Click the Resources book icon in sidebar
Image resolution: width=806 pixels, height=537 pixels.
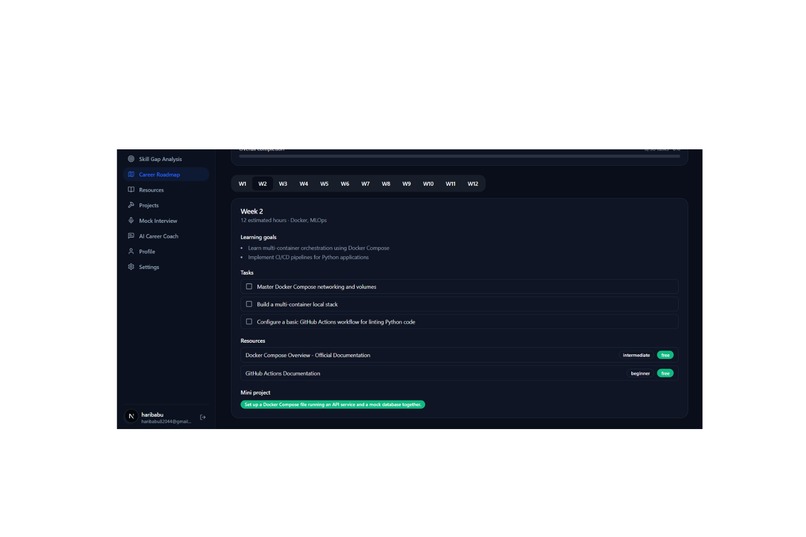click(131, 190)
